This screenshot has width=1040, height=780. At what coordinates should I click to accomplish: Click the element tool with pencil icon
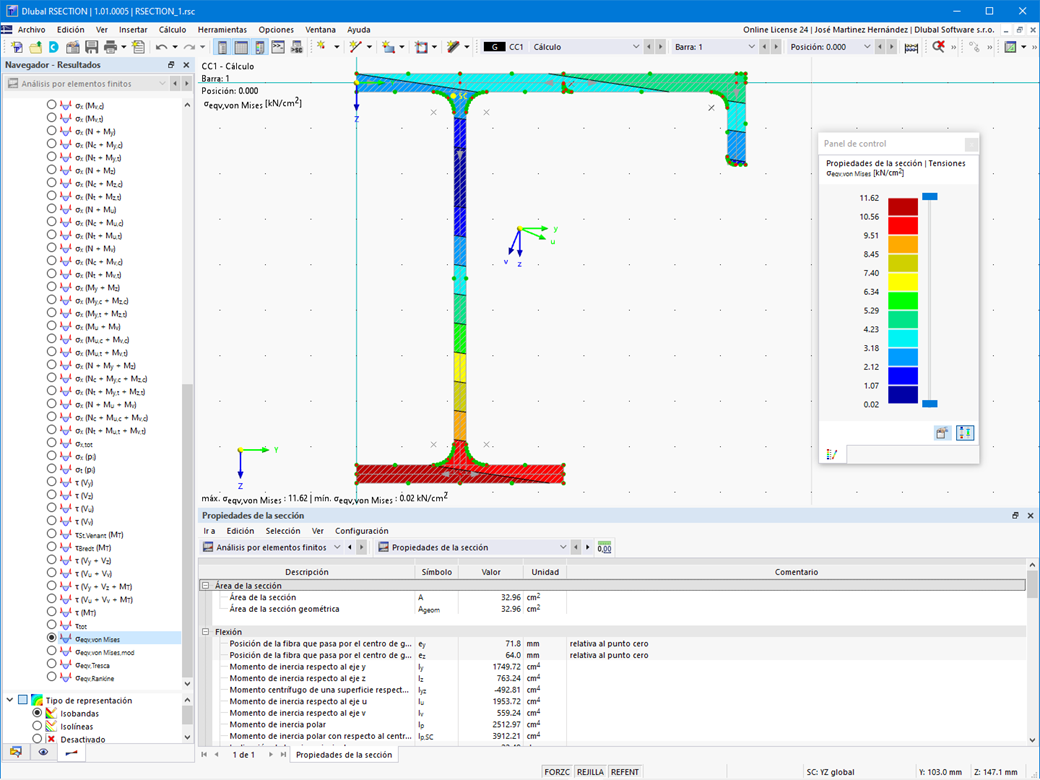tap(454, 47)
